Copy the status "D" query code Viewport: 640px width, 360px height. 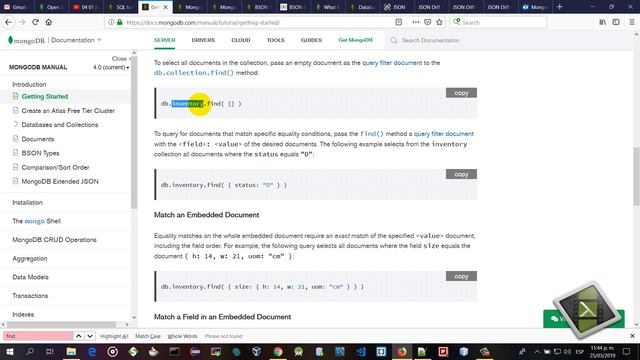pos(461,174)
